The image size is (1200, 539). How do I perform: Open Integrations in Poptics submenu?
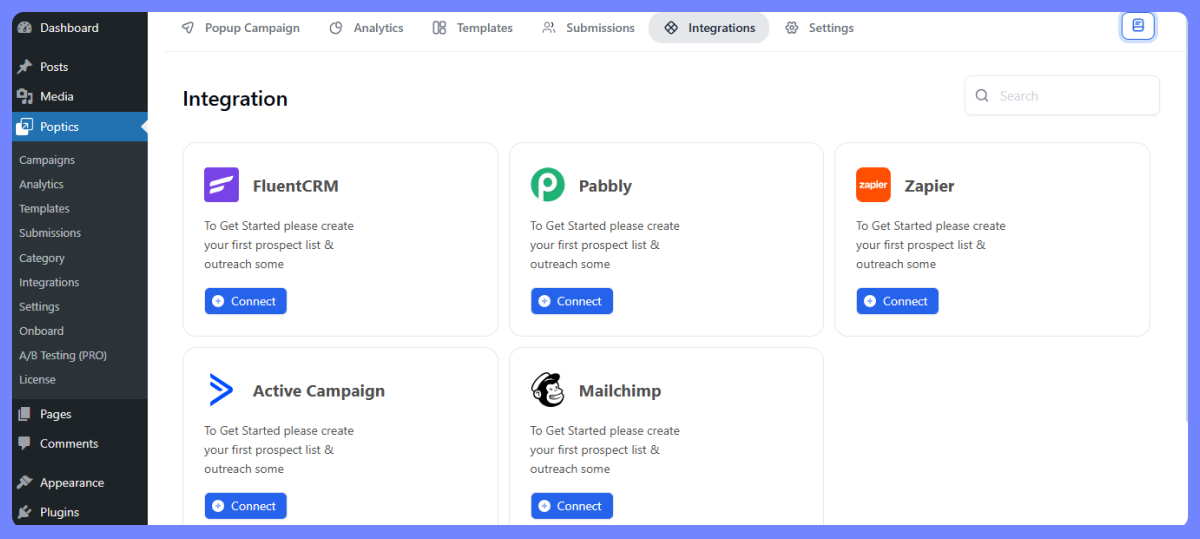(x=49, y=282)
